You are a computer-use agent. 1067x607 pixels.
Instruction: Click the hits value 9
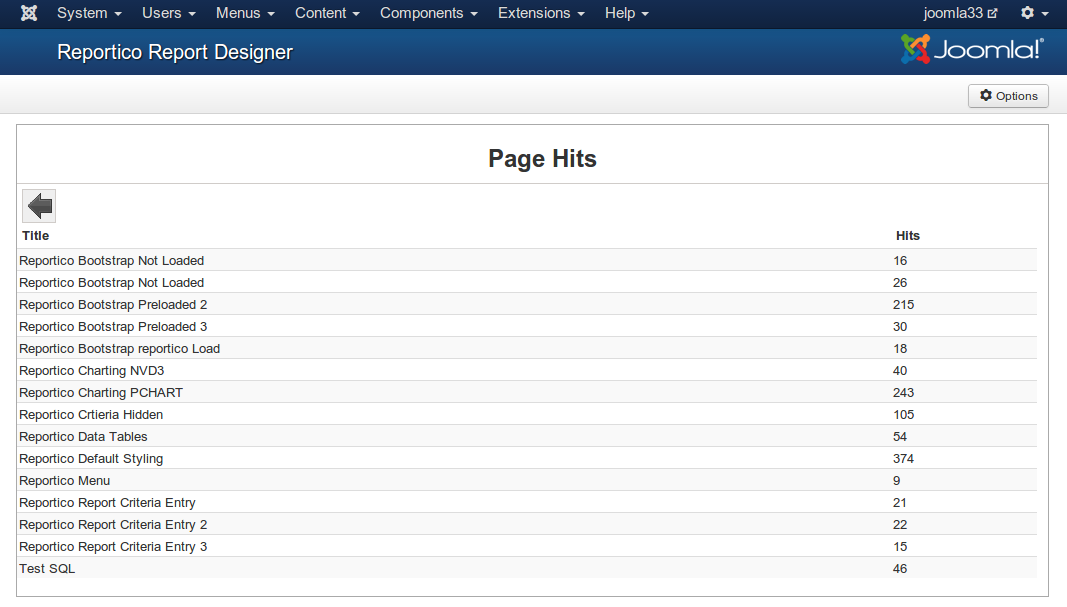click(896, 480)
